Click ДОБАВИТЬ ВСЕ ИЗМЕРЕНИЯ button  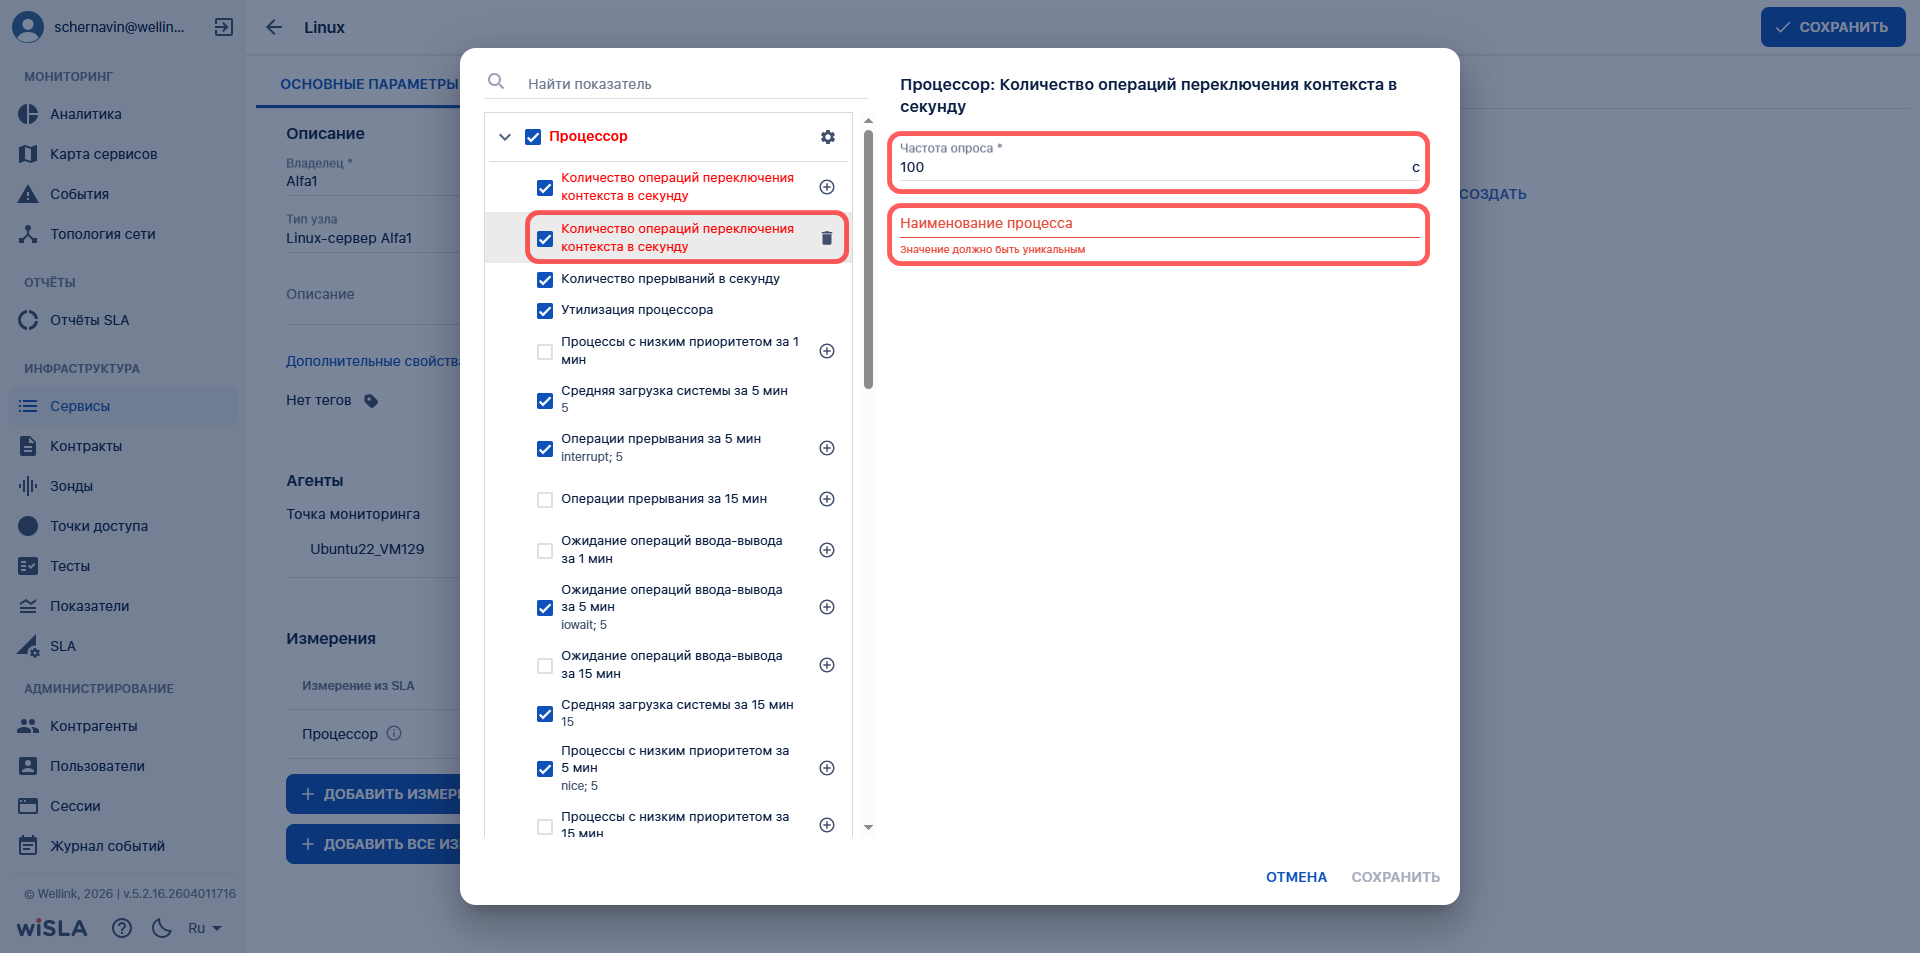click(x=373, y=844)
